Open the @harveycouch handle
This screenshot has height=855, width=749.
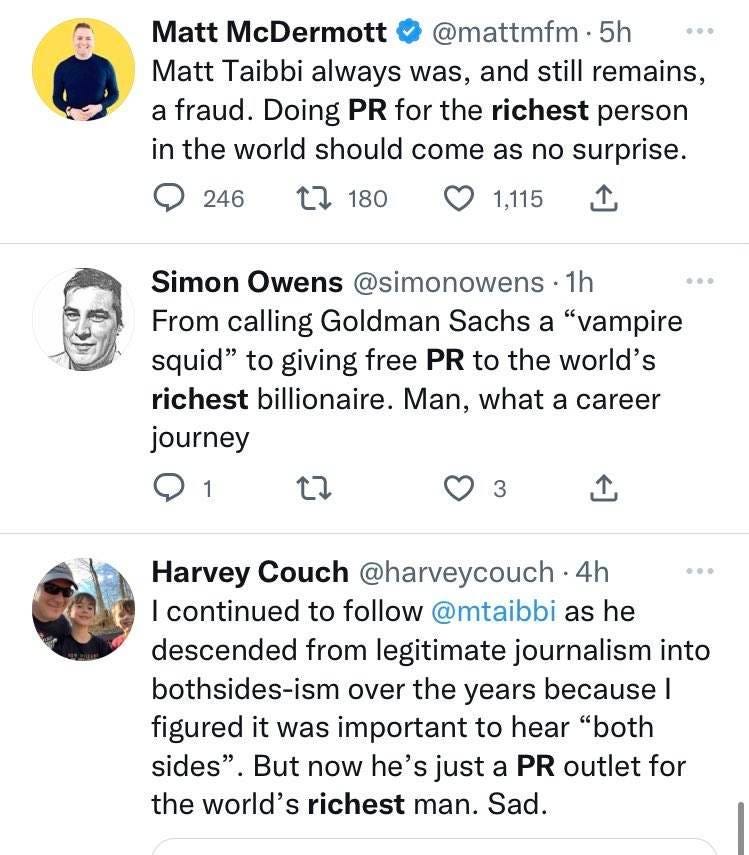point(456,572)
